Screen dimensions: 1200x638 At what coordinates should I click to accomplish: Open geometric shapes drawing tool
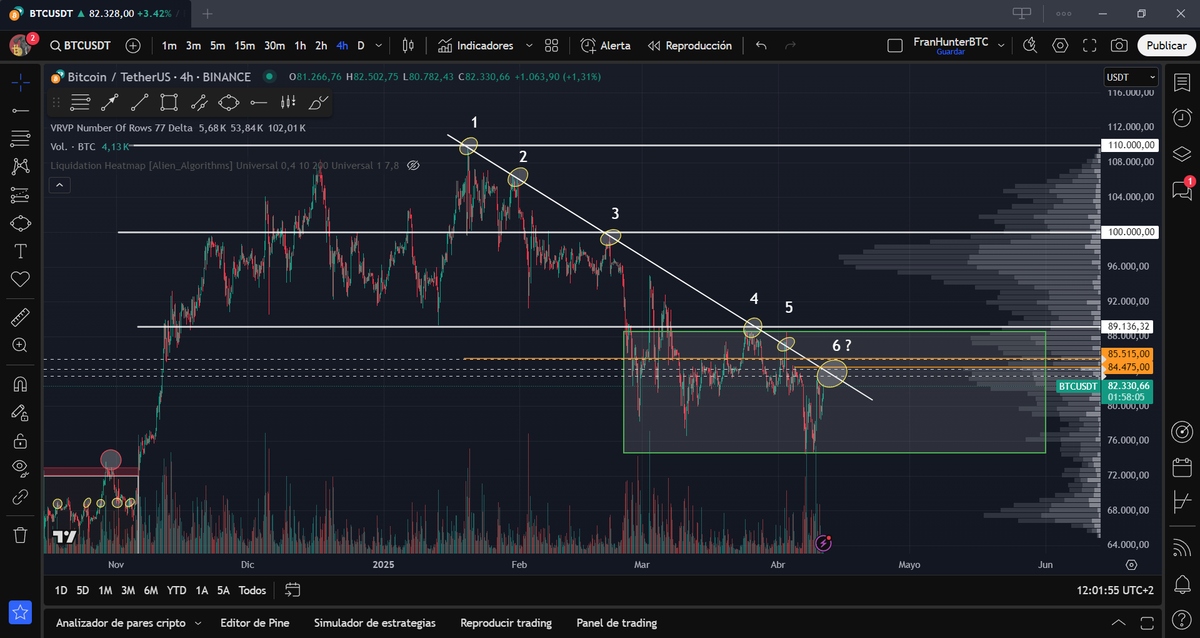point(20,222)
